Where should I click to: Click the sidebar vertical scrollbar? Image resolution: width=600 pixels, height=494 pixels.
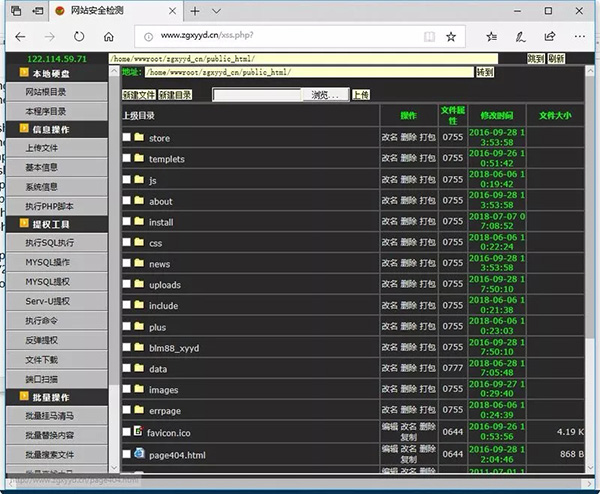click(114, 270)
